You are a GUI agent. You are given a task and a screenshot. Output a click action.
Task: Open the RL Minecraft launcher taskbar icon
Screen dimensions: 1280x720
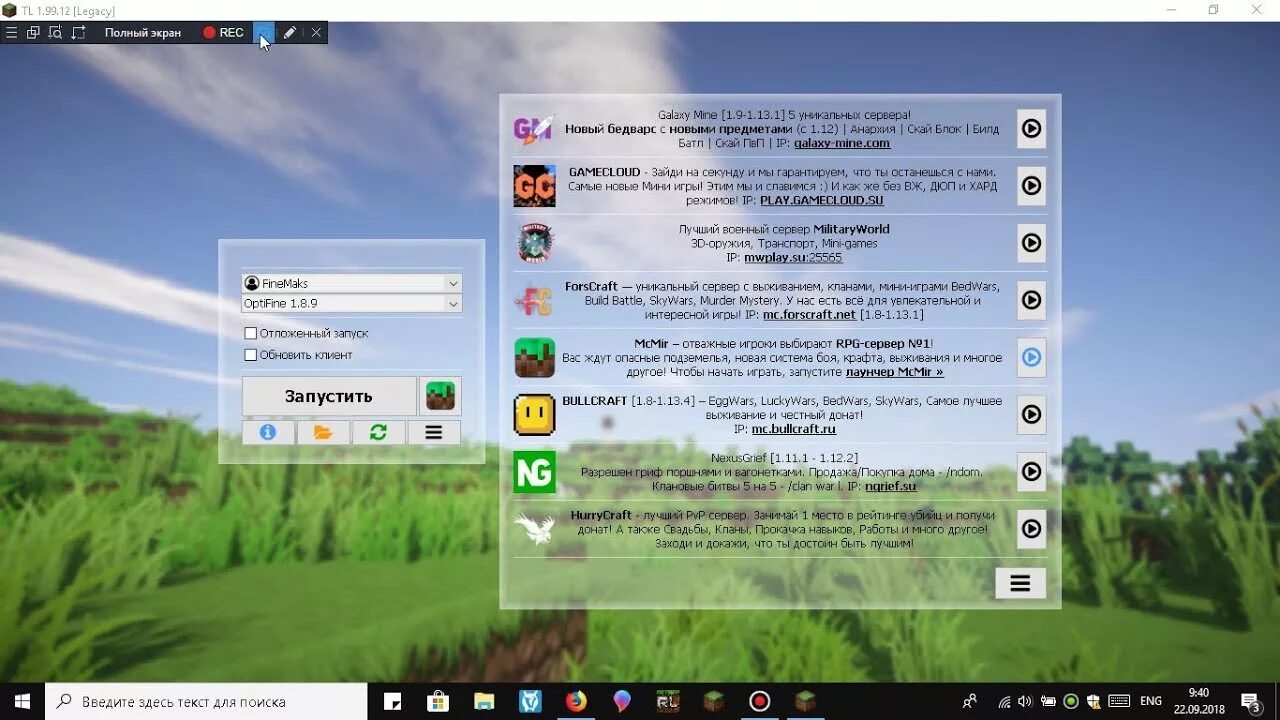click(x=668, y=702)
